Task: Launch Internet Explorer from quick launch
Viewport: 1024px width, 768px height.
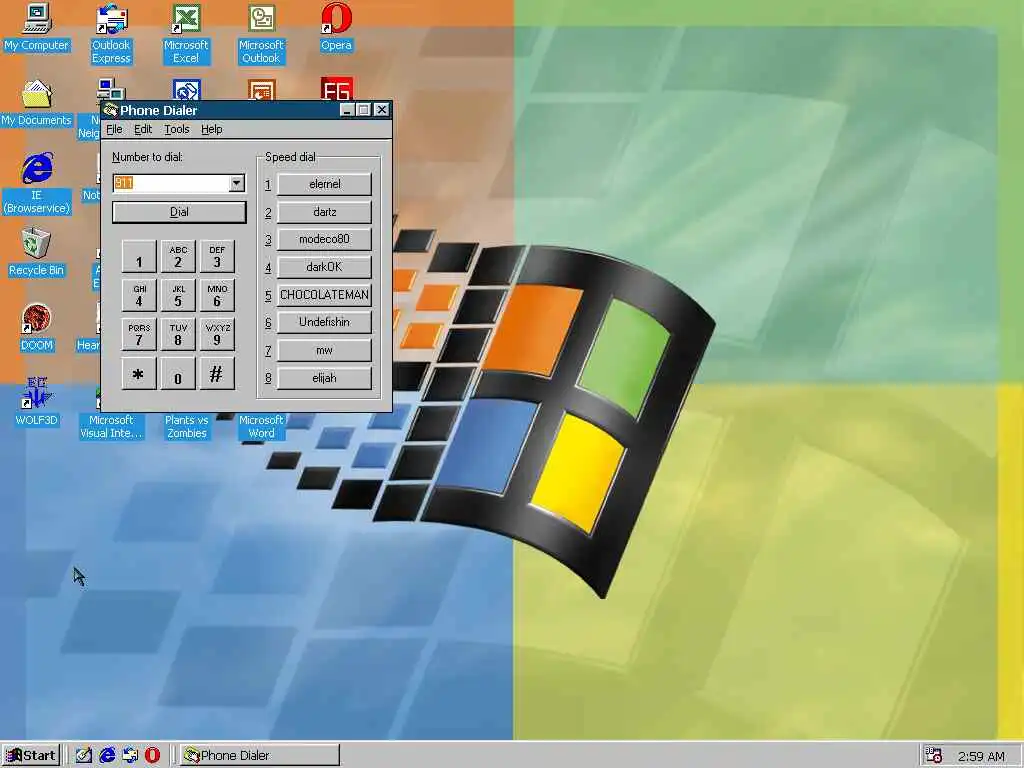Action: tap(106, 755)
